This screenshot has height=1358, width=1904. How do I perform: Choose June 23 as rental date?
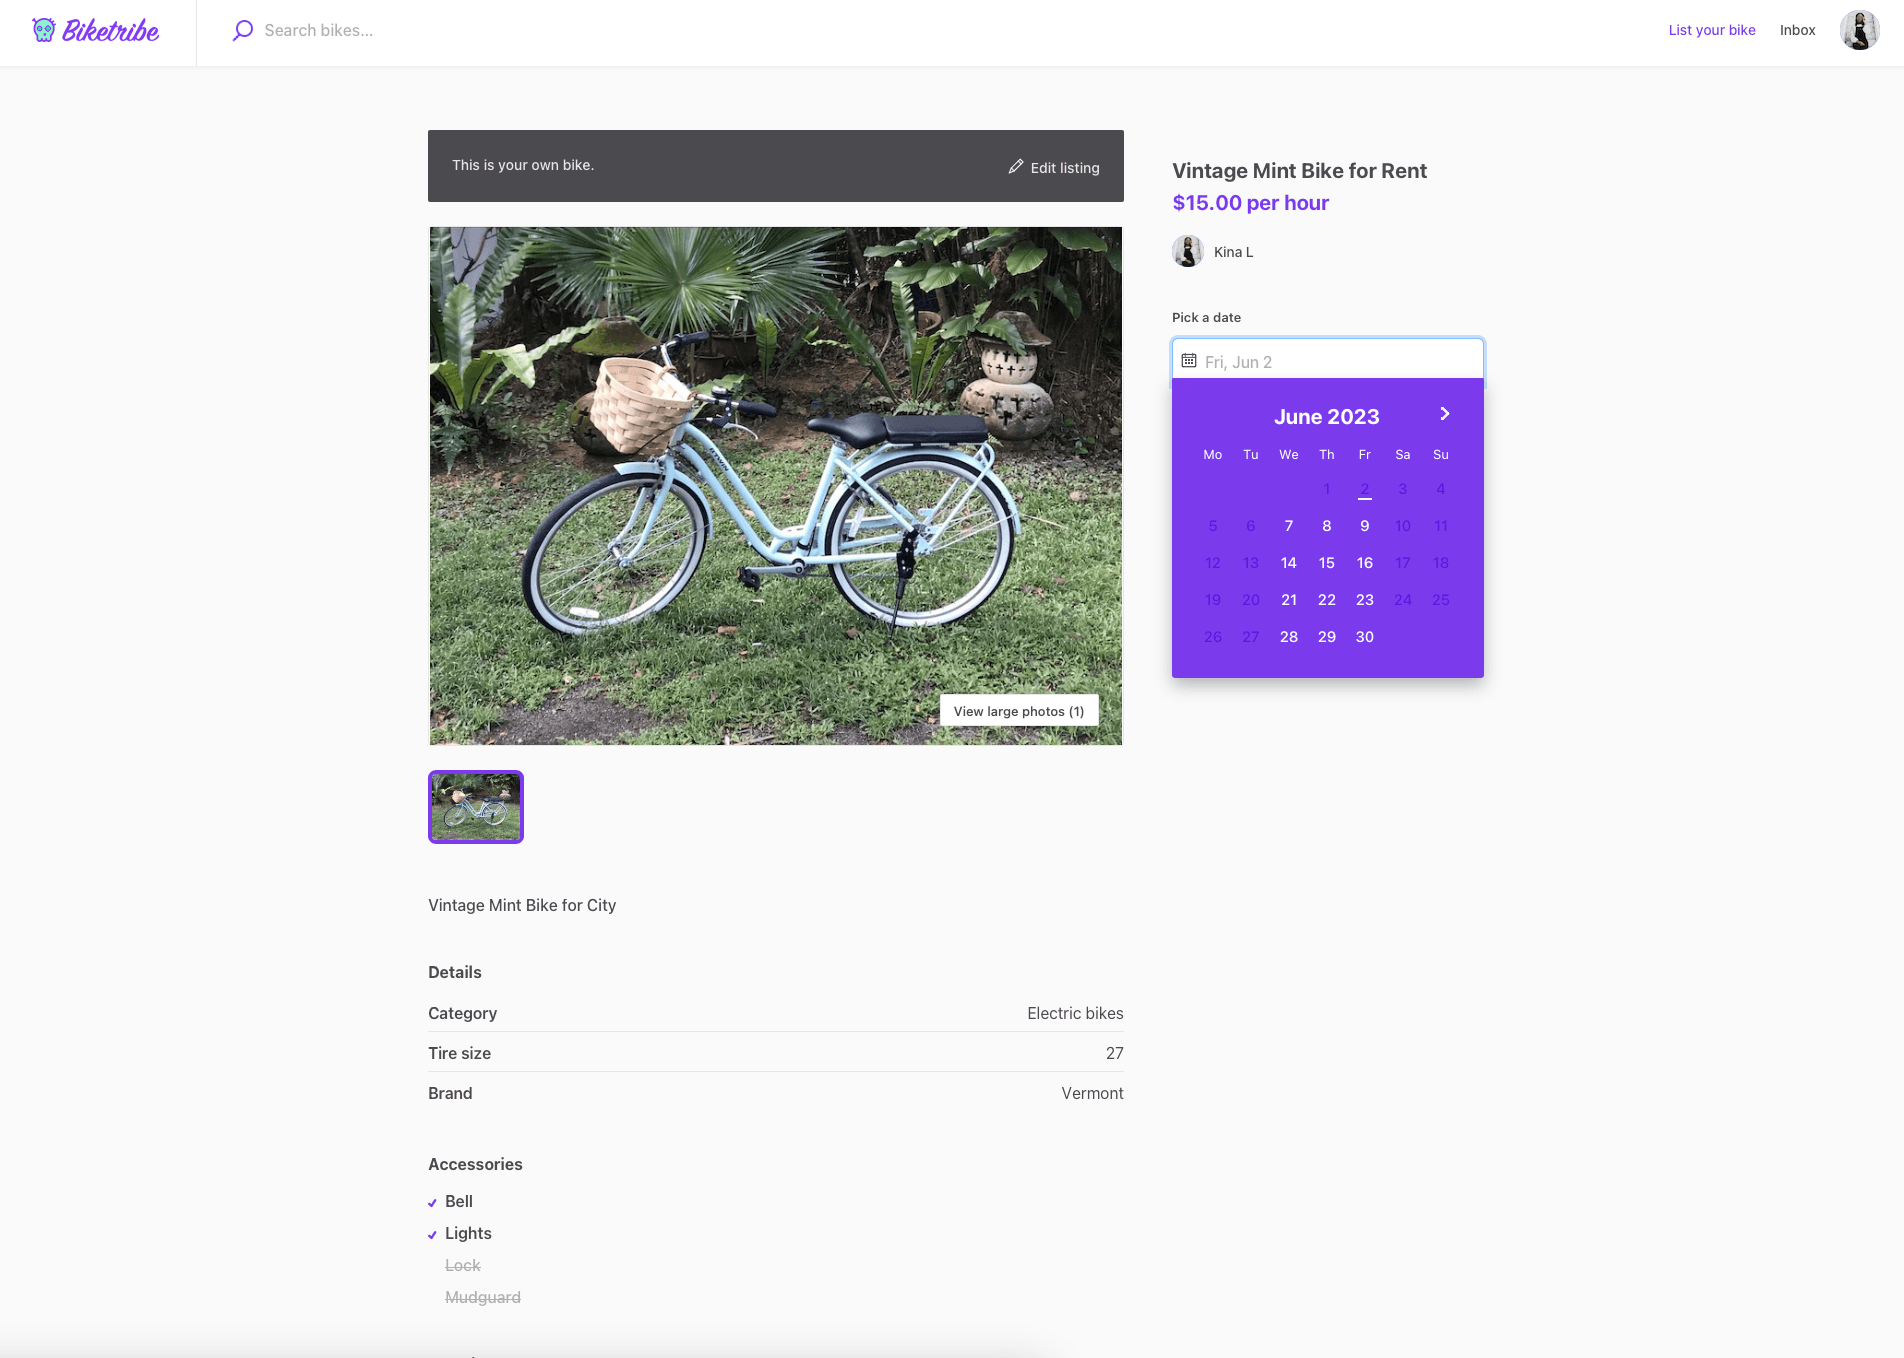[x=1365, y=600]
